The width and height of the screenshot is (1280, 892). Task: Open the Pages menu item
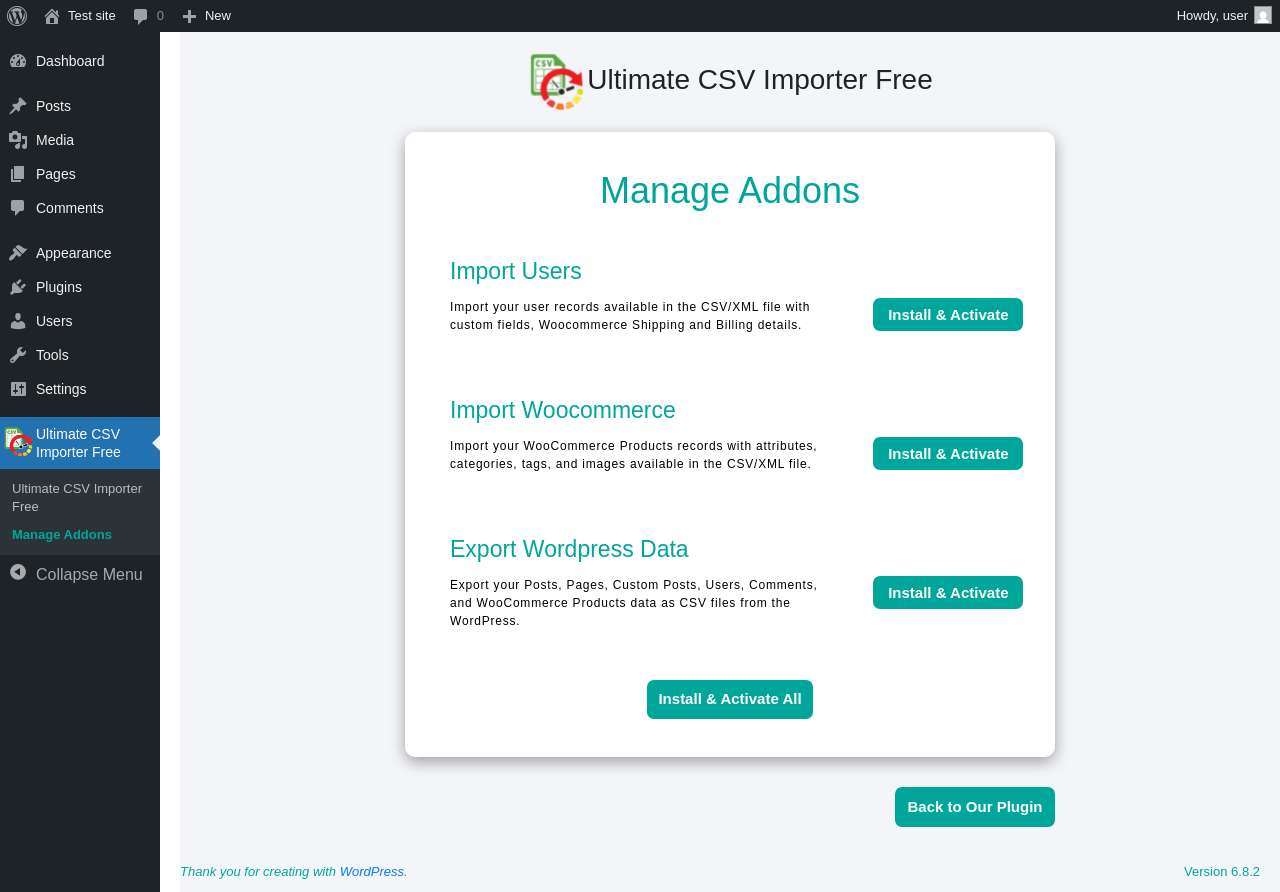click(56, 174)
